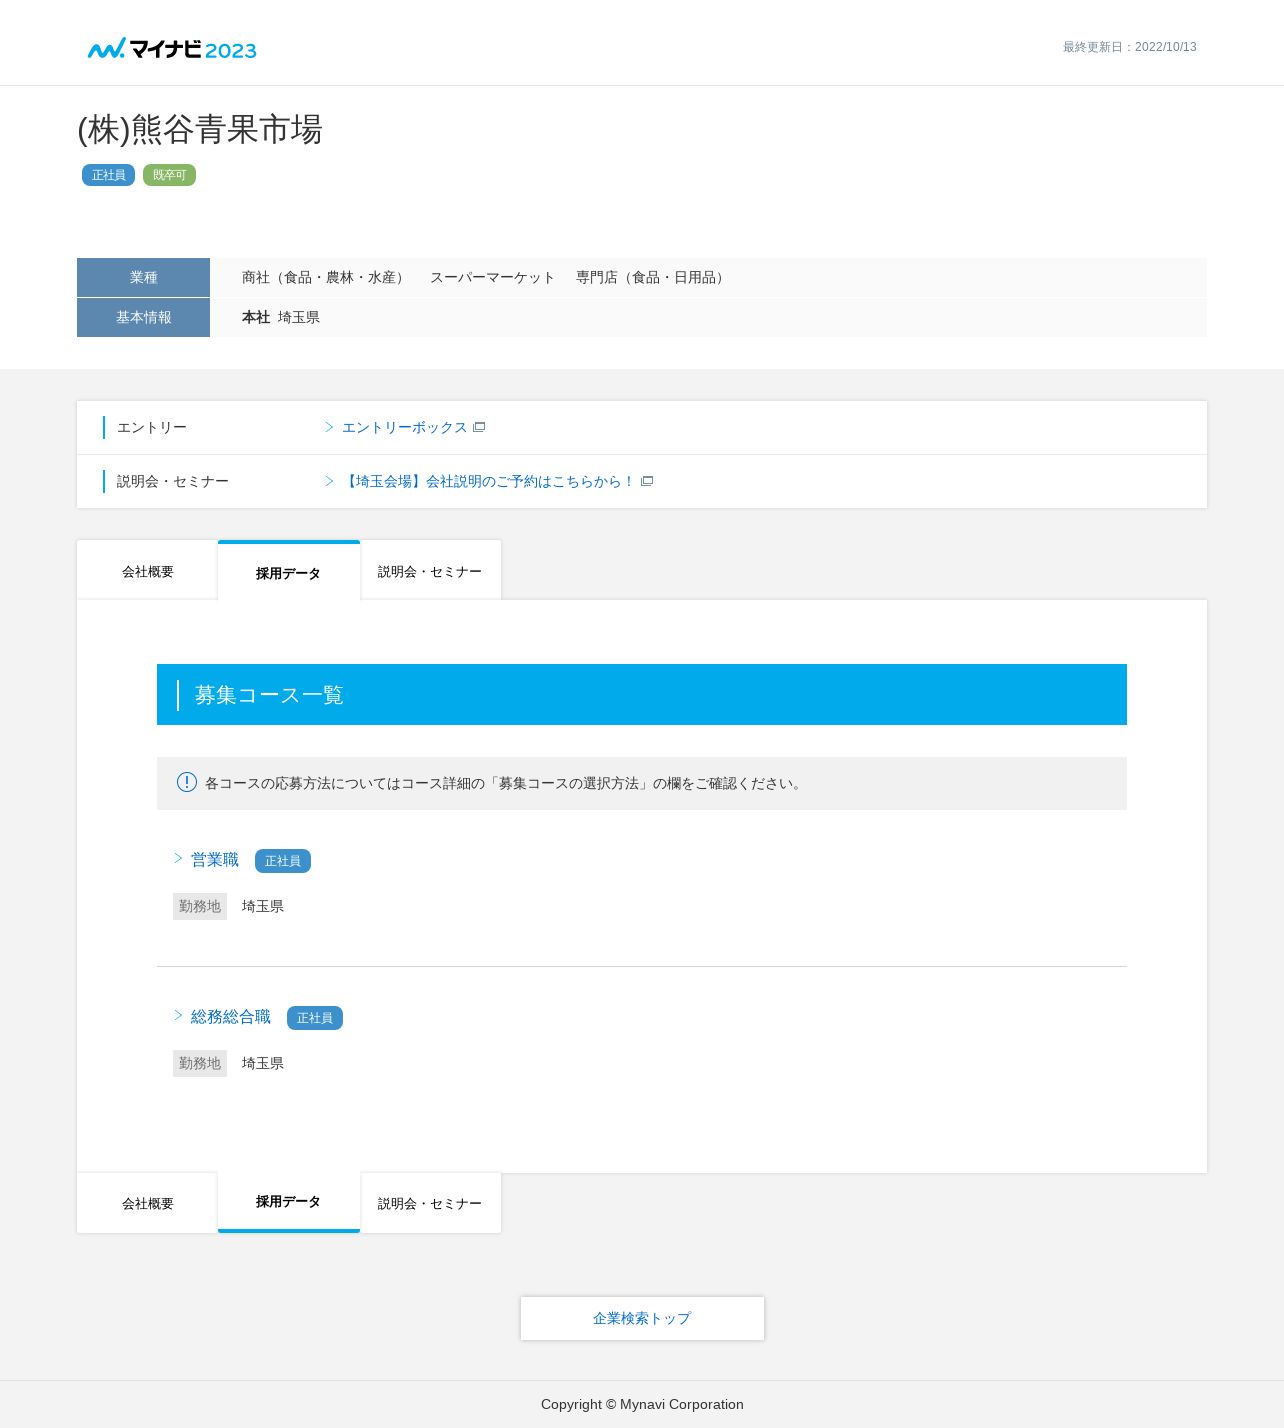This screenshot has width=1284, height=1428.
Task: Click スーパーマーケット text
Action: (x=492, y=277)
